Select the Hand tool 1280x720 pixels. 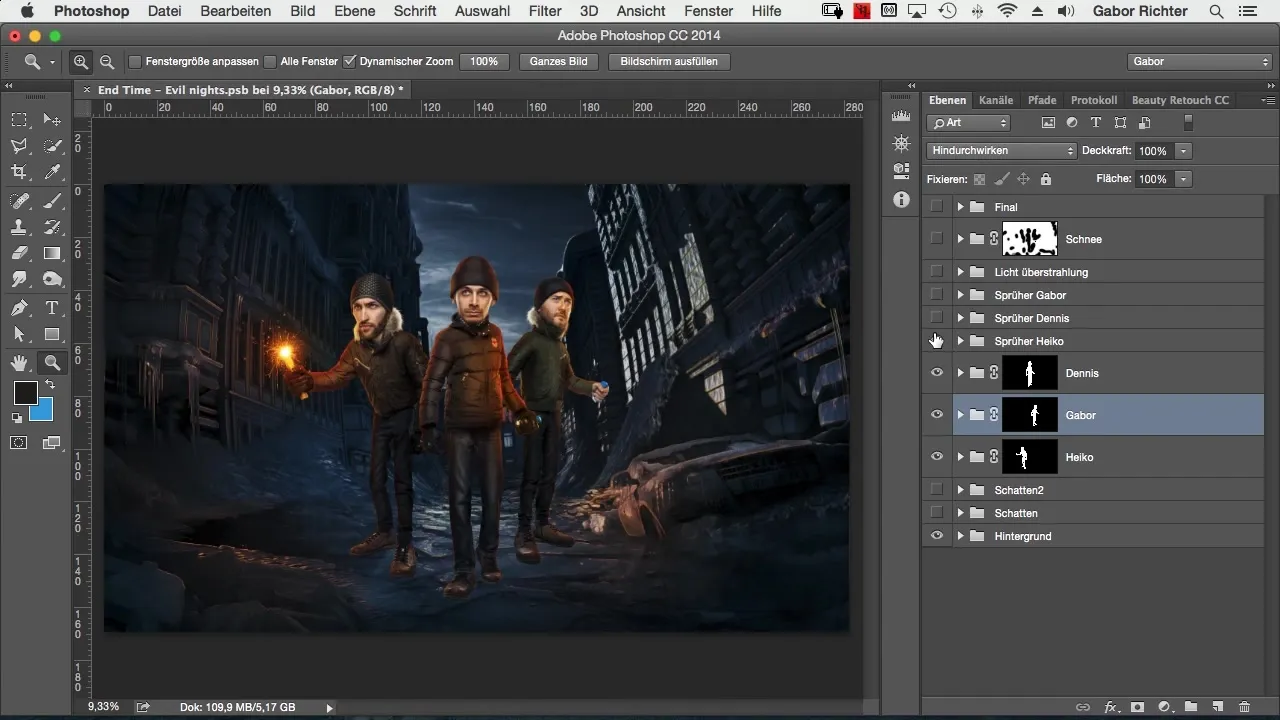coord(19,362)
